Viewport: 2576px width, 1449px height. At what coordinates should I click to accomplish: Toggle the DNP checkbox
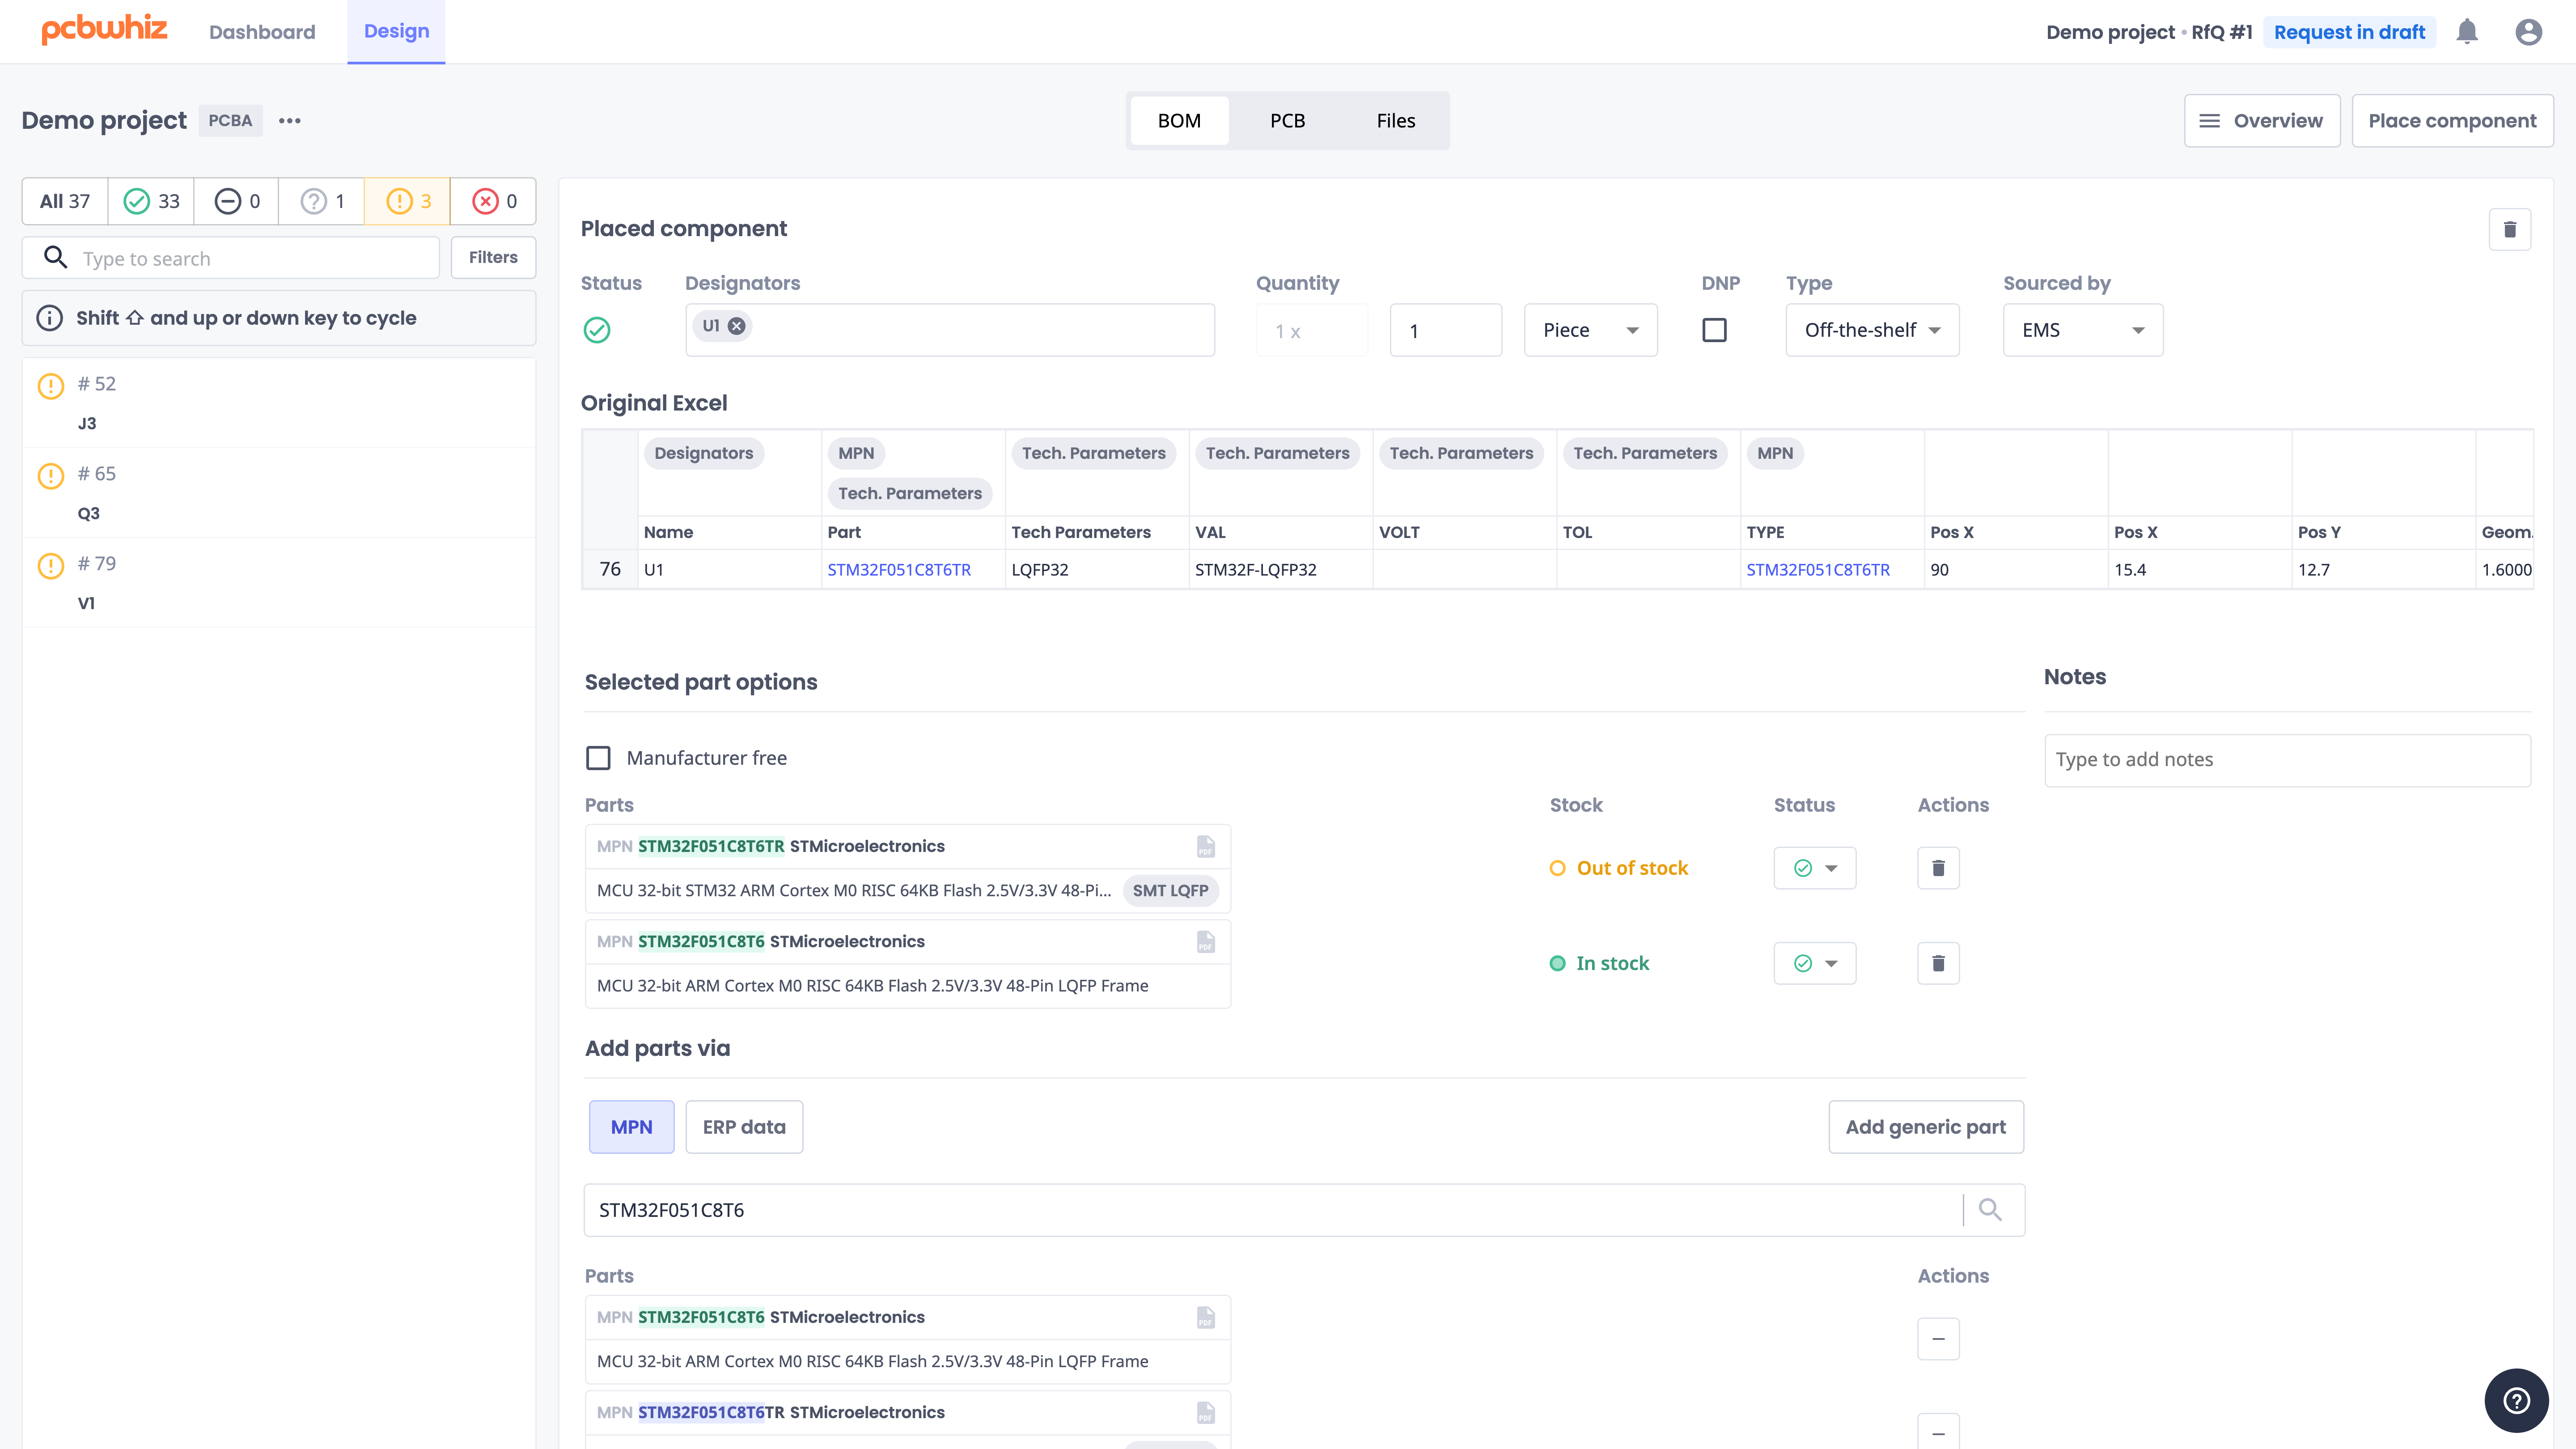click(1714, 330)
